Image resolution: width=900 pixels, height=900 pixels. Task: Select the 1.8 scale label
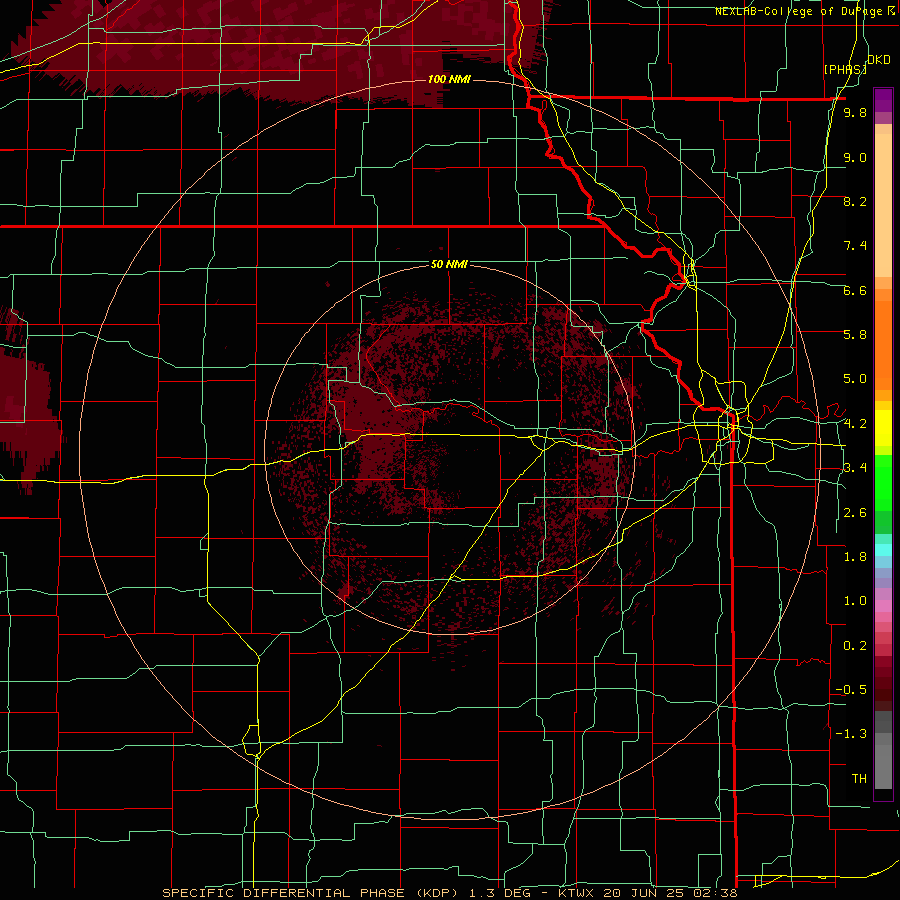tap(855, 557)
